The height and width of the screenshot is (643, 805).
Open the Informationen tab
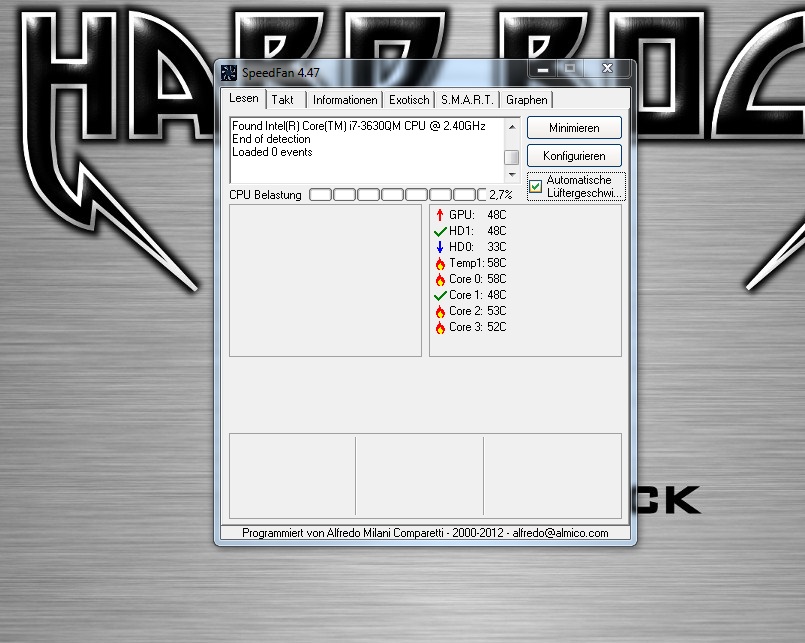(345, 100)
